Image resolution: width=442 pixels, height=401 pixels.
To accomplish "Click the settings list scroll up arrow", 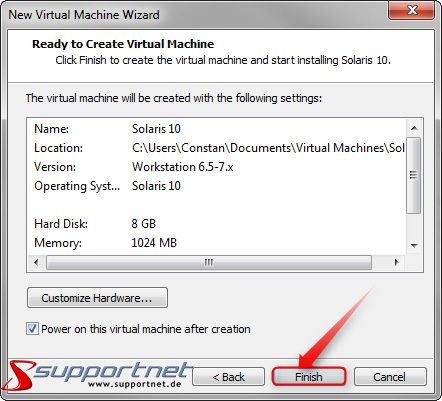I will click(414, 128).
